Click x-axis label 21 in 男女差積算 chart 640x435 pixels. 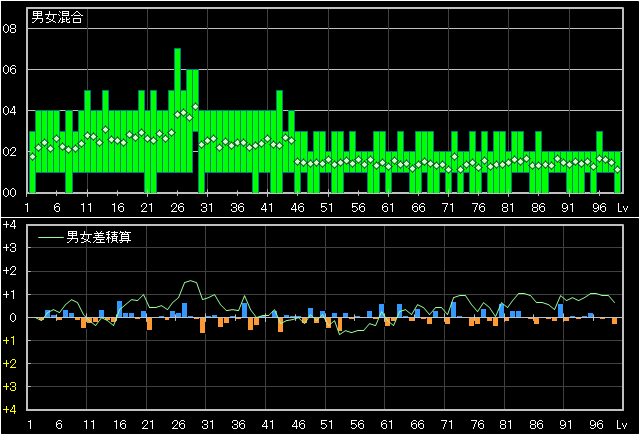149,425
